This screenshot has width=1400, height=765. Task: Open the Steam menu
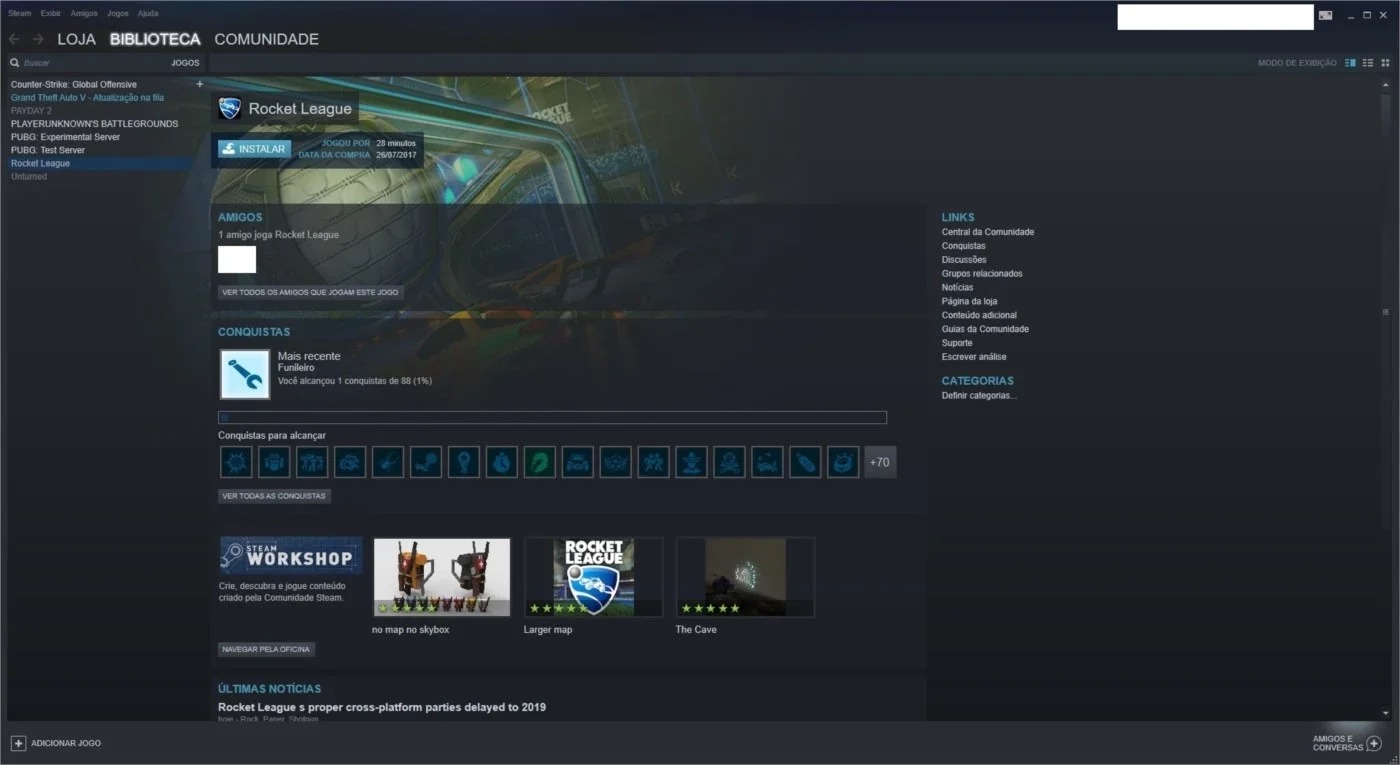[19, 14]
